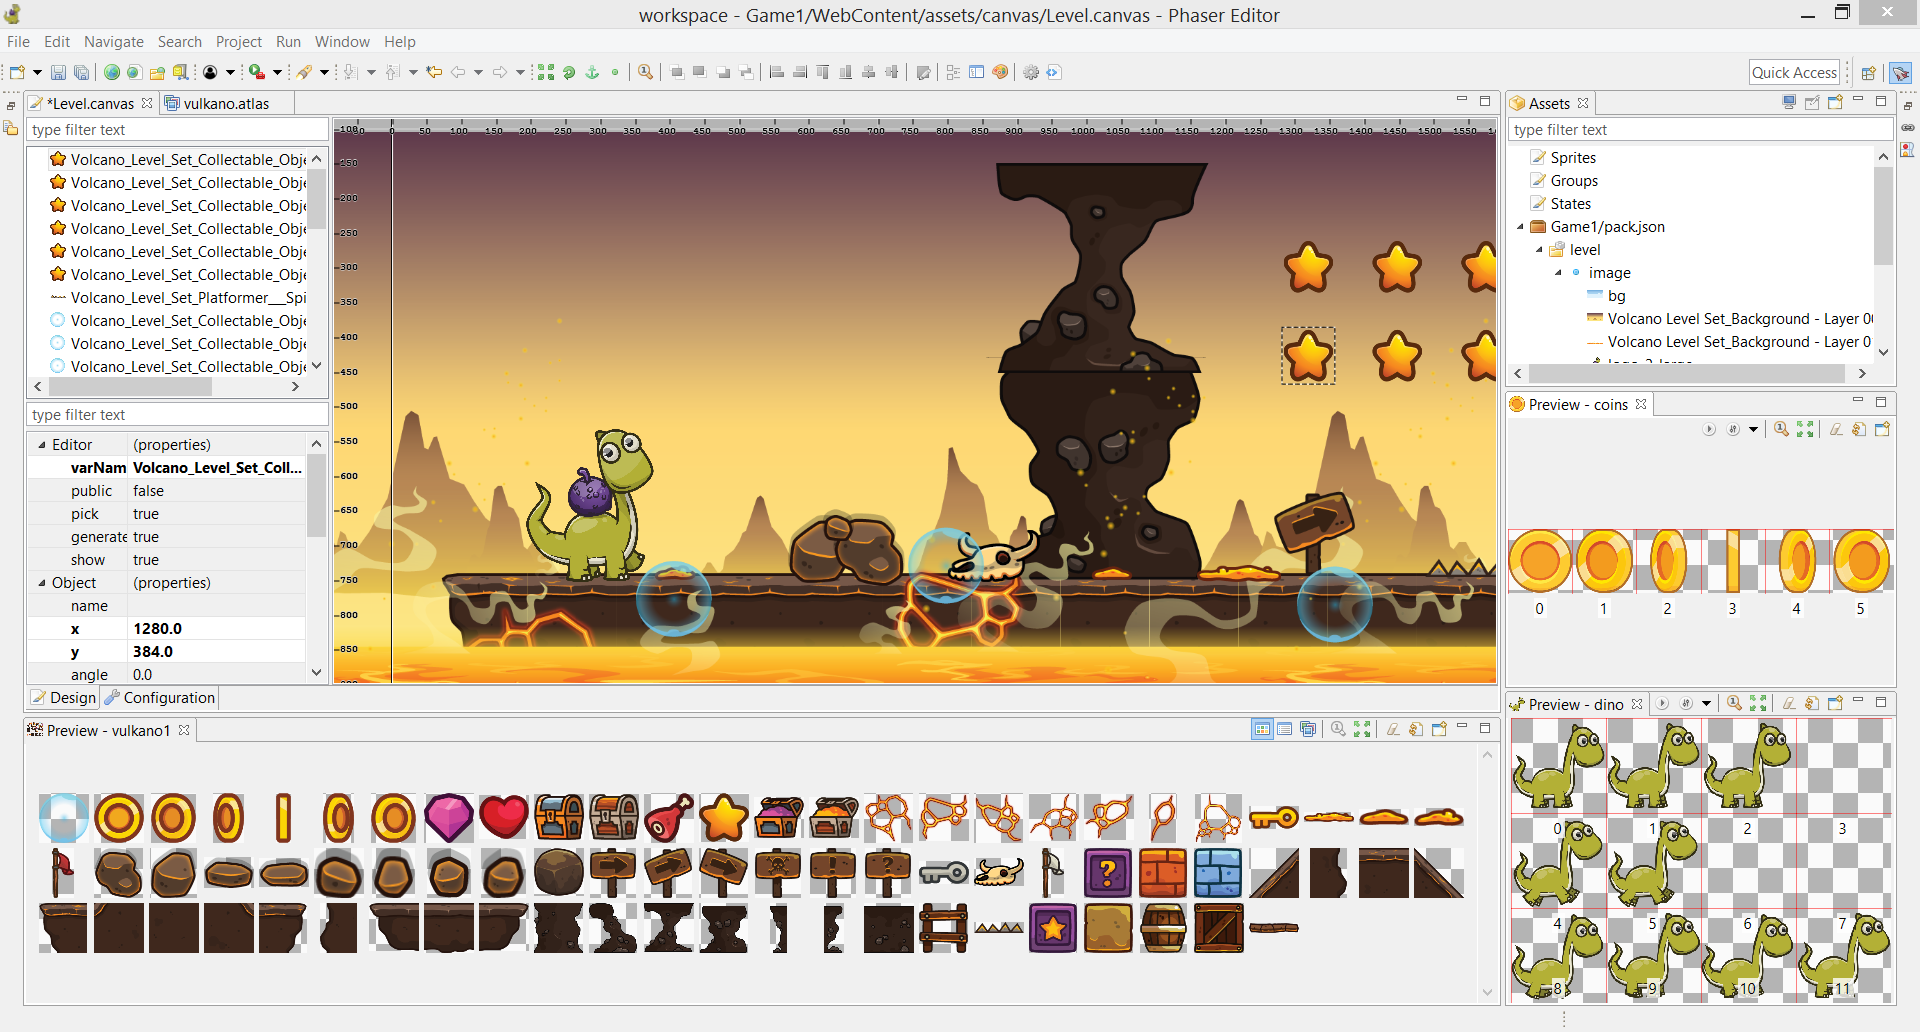Viewport: 1920px width, 1032px height.
Task: Click the green globe icon in main toolbar
Action: coord(112,72)
